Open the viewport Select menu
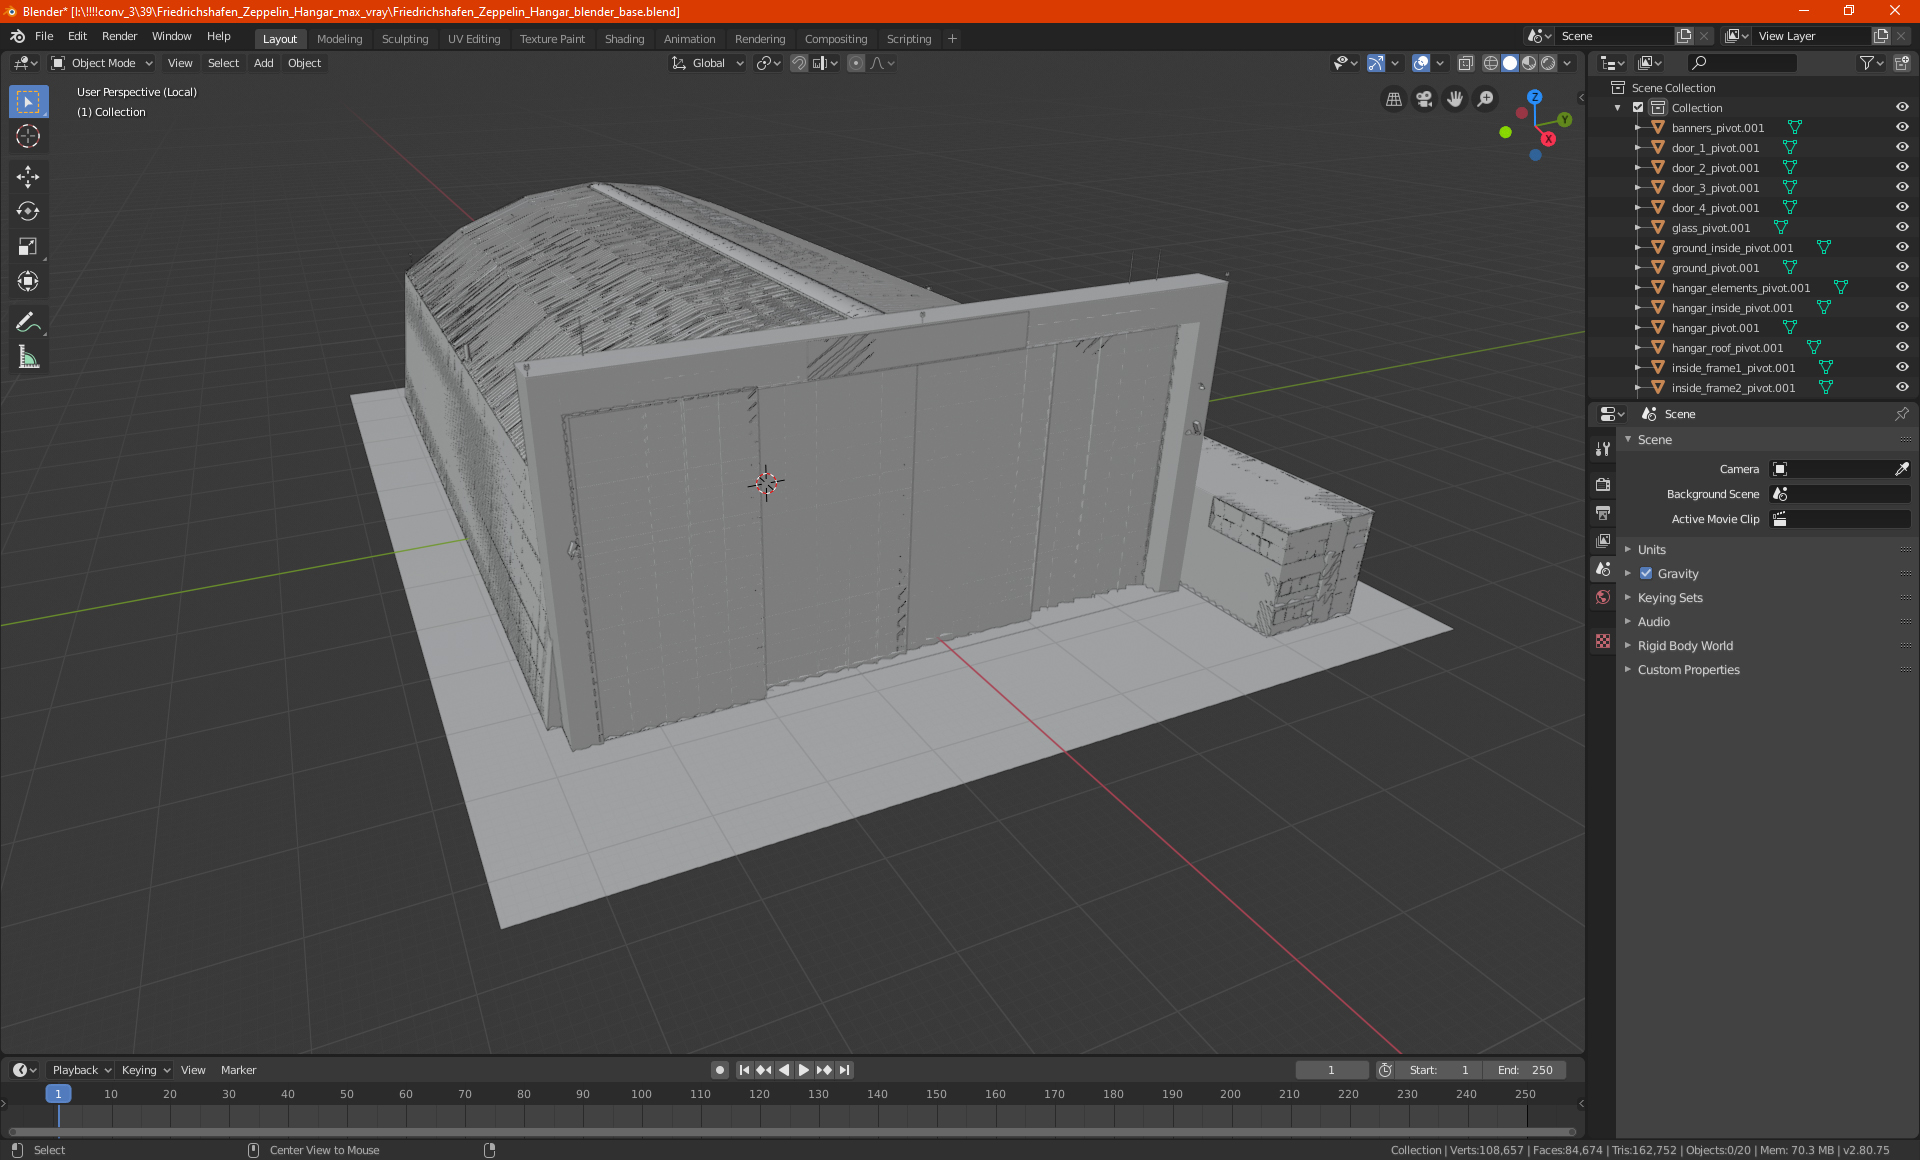The image size is (1920, 1160). coord(223,63)
